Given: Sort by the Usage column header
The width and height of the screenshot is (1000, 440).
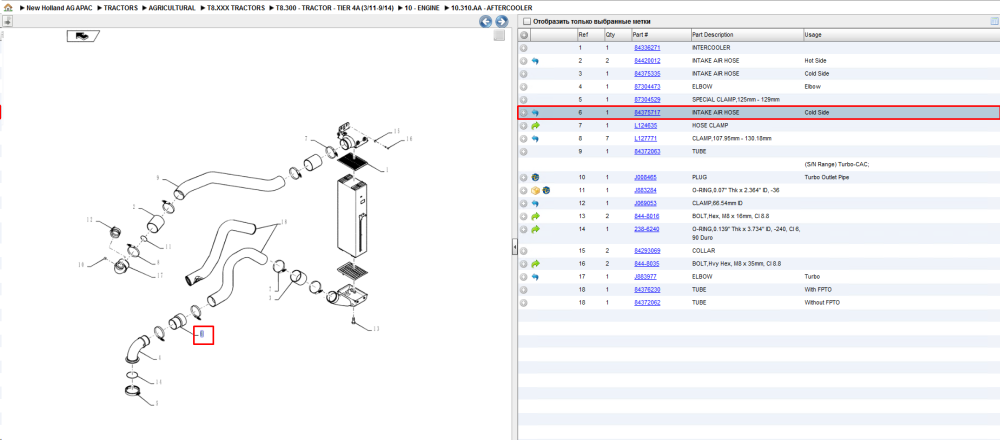Looking at the screenshot, I should pyautogui.click(x=901, y=34).
